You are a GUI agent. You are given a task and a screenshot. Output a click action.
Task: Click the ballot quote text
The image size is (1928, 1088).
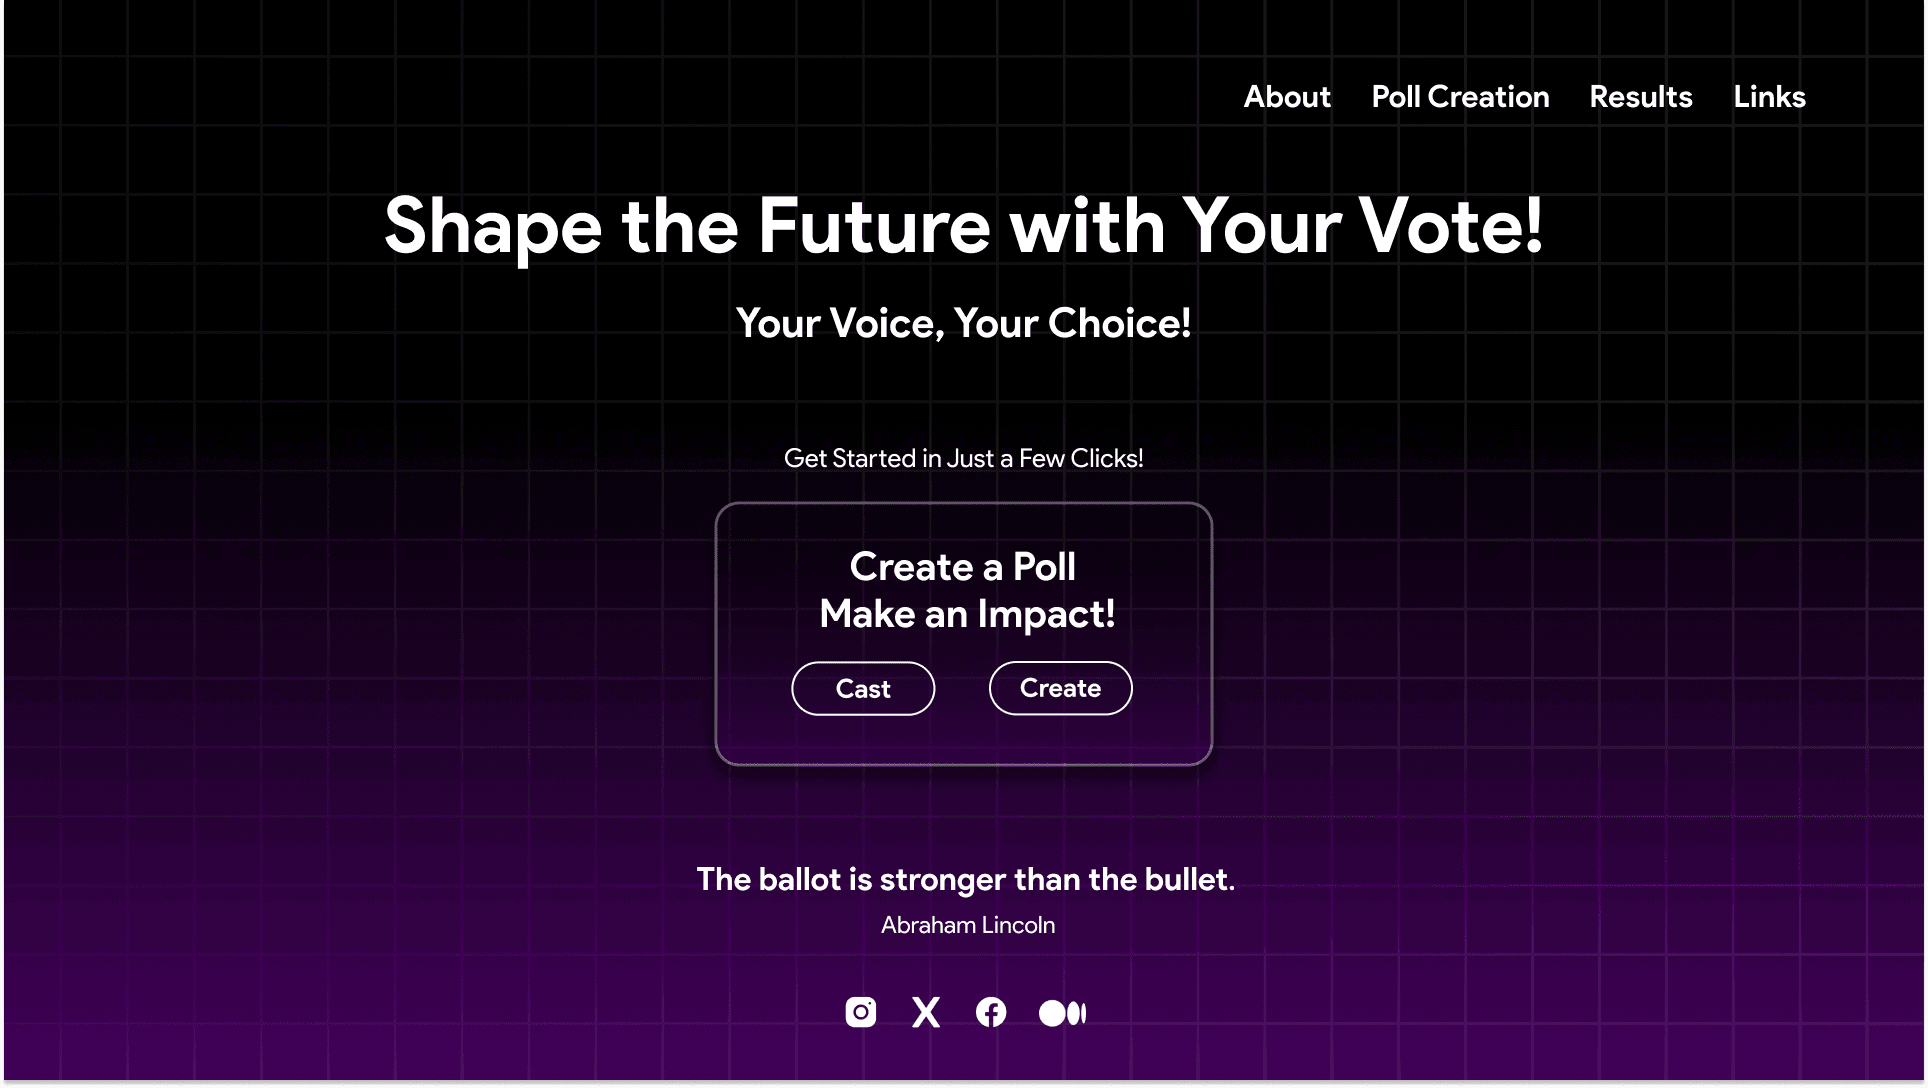point(966,880)
